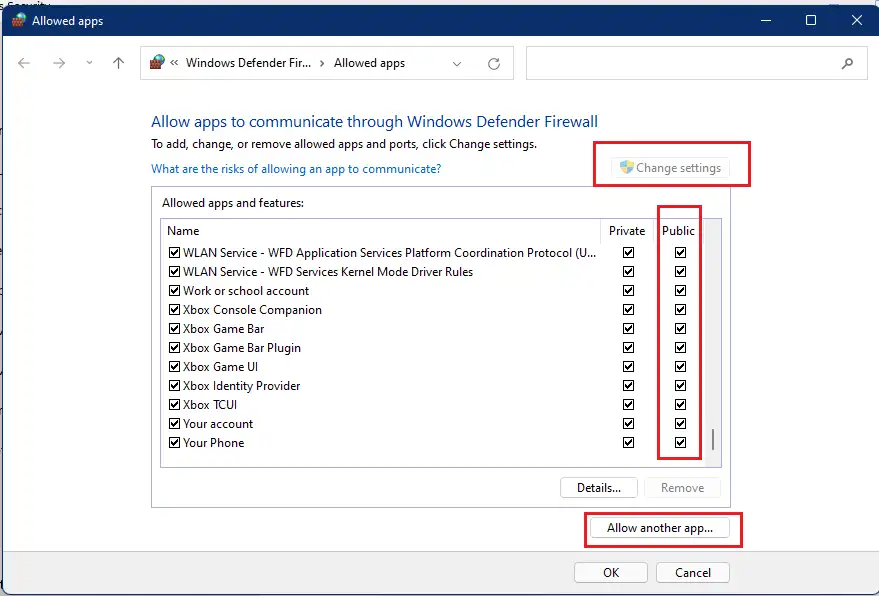
Task: Toggle Public checkbox for Xbox Game Bar
Action: (x=680, y=329)
